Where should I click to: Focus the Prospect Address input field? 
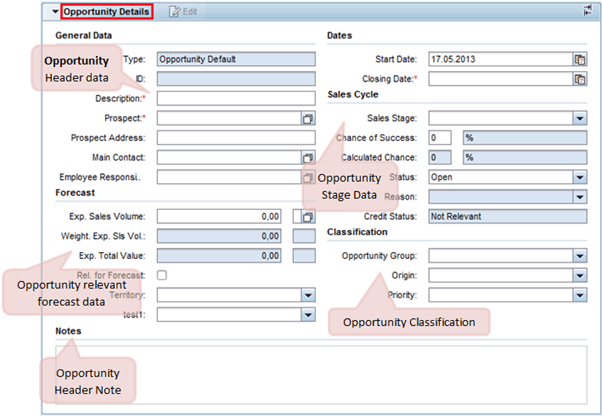235,138
